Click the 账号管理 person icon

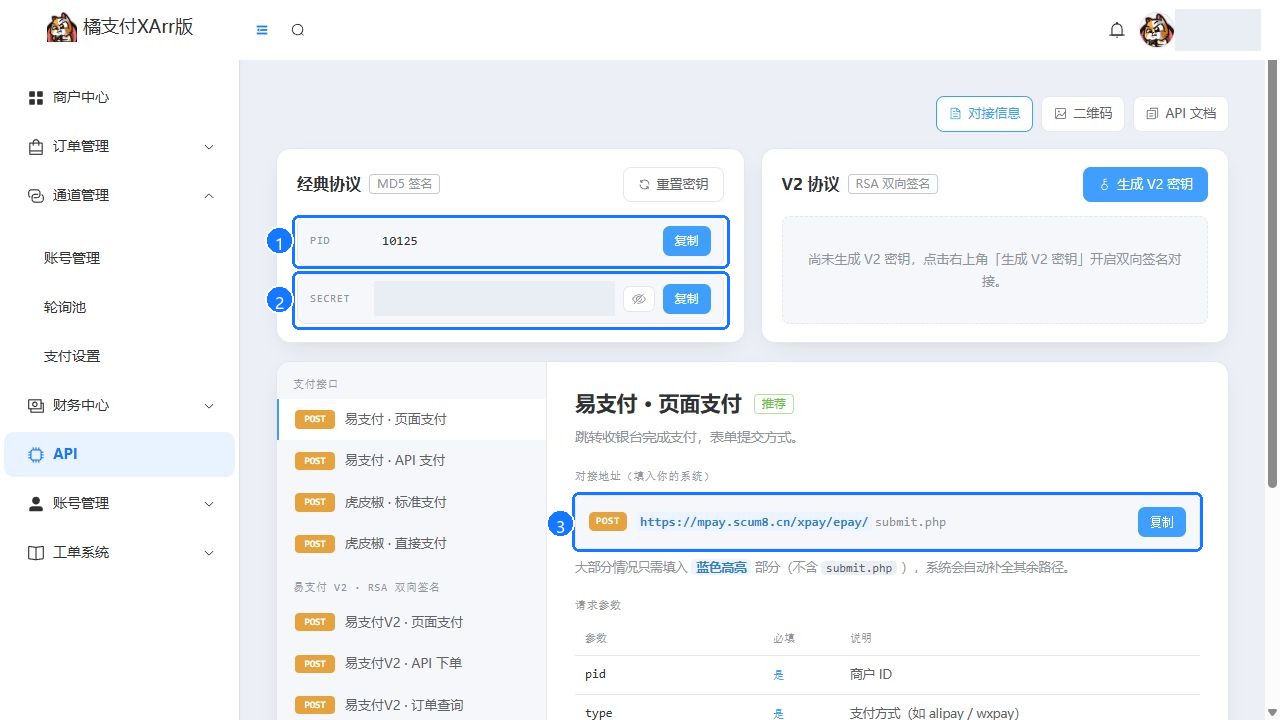point(36,504)
